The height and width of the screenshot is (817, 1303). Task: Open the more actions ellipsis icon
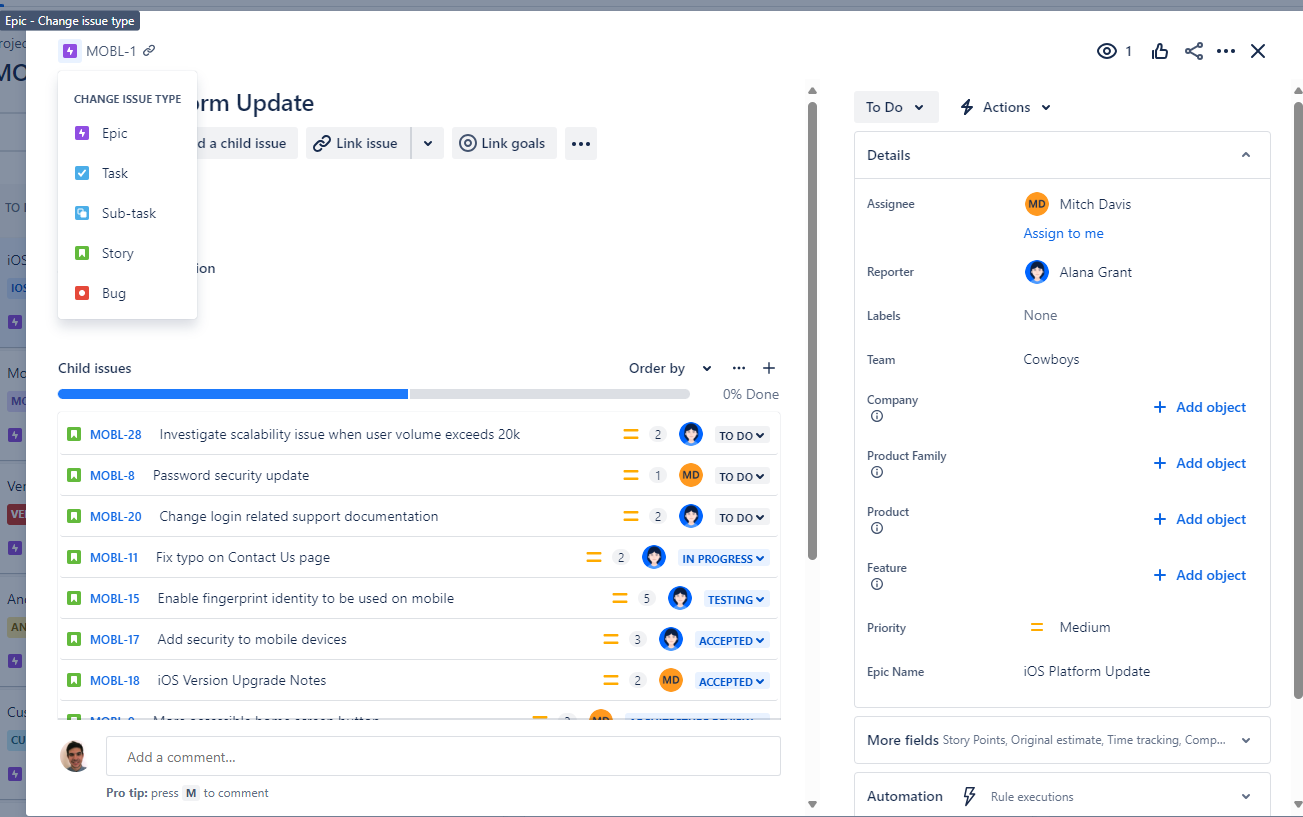pos(1226,50)
